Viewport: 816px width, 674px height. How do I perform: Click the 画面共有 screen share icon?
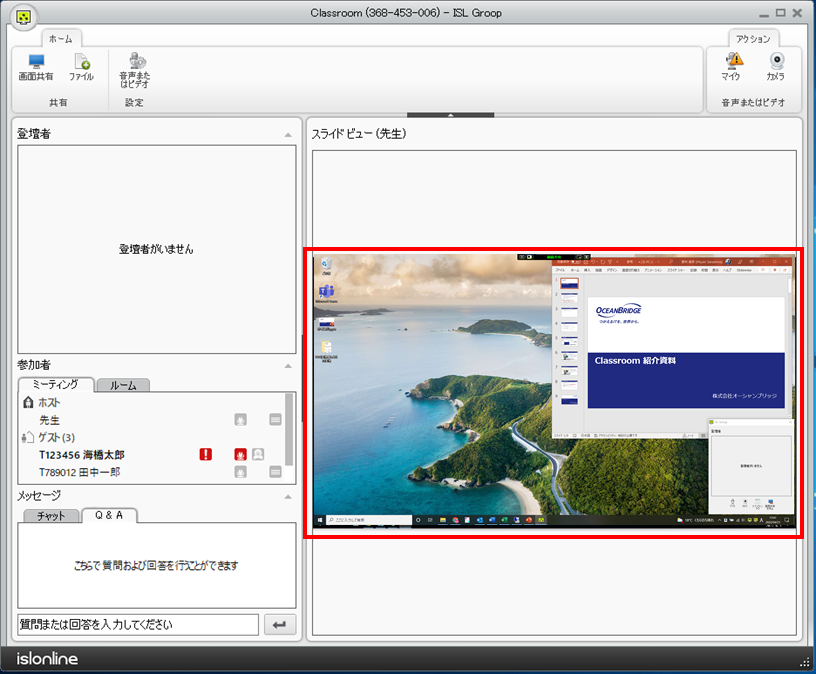36,67
